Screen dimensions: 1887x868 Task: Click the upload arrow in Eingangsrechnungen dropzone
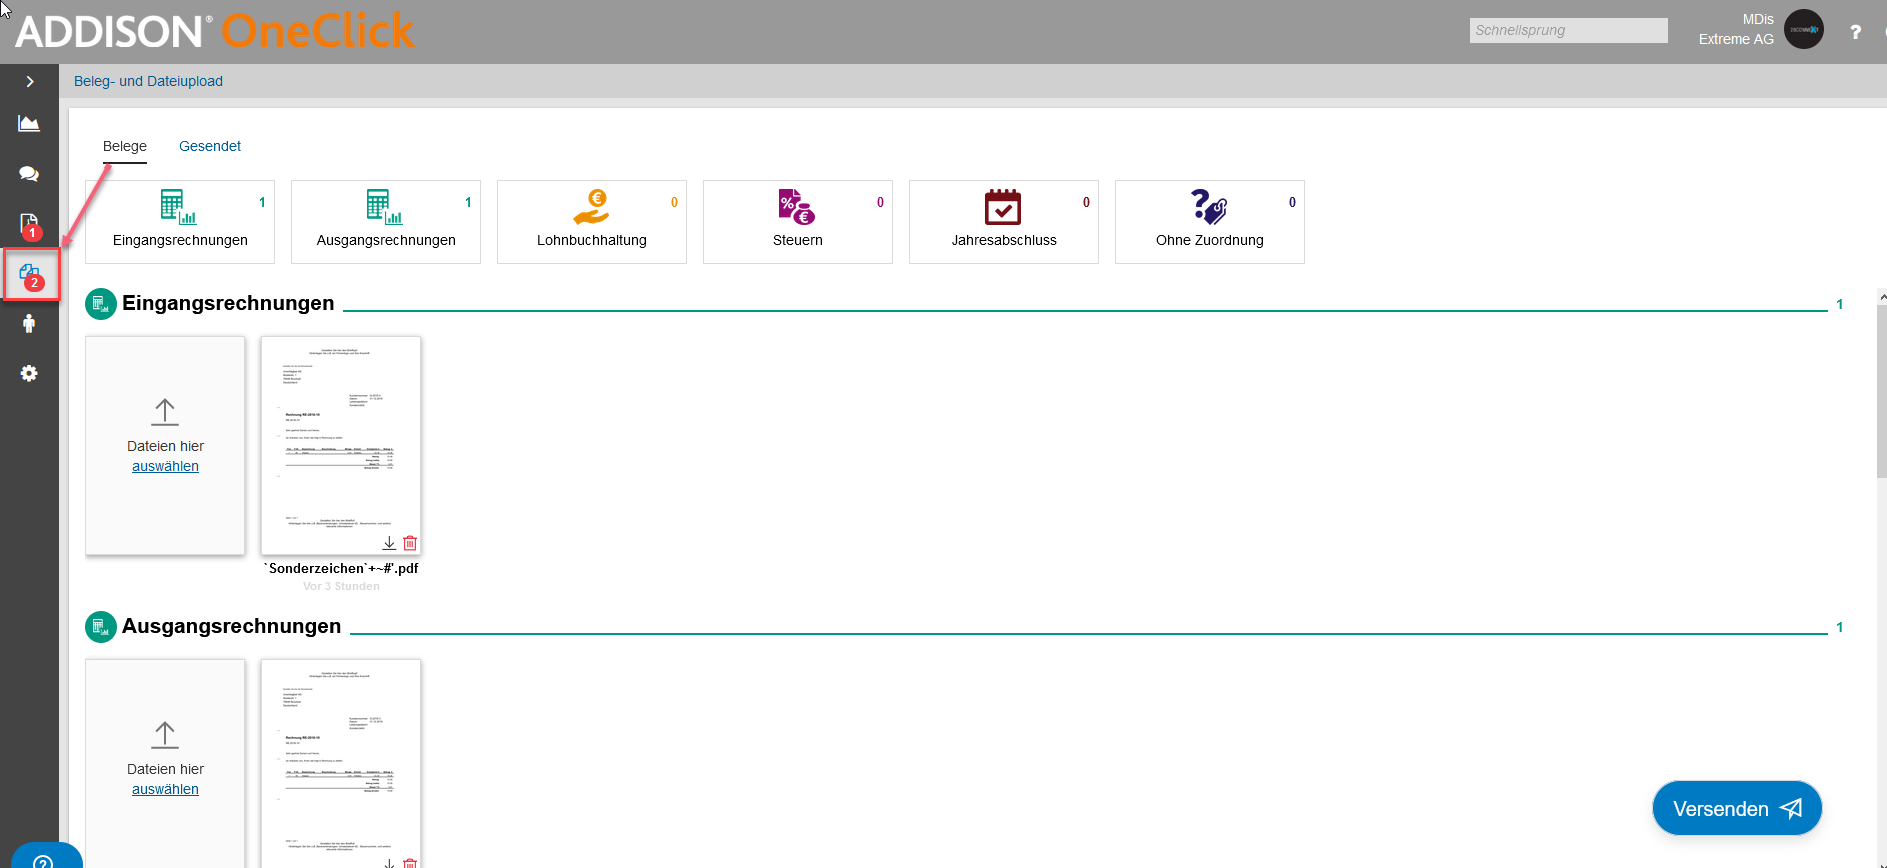point(165,411)
